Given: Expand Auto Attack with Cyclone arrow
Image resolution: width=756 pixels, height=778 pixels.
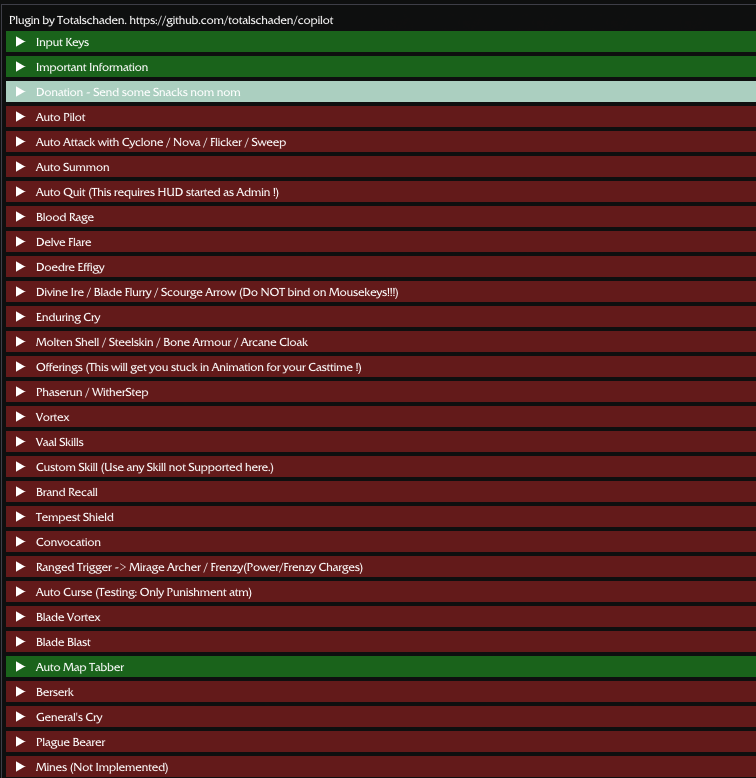Looking at the screenshot, I should (20, 142).
